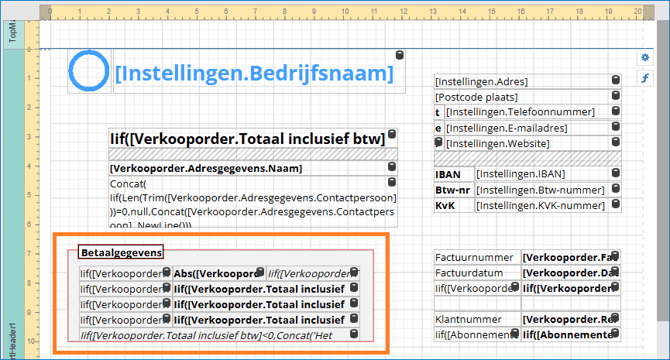Click the horizontal ruler at mark 10
670x360 pixels.
click(345, 12)
